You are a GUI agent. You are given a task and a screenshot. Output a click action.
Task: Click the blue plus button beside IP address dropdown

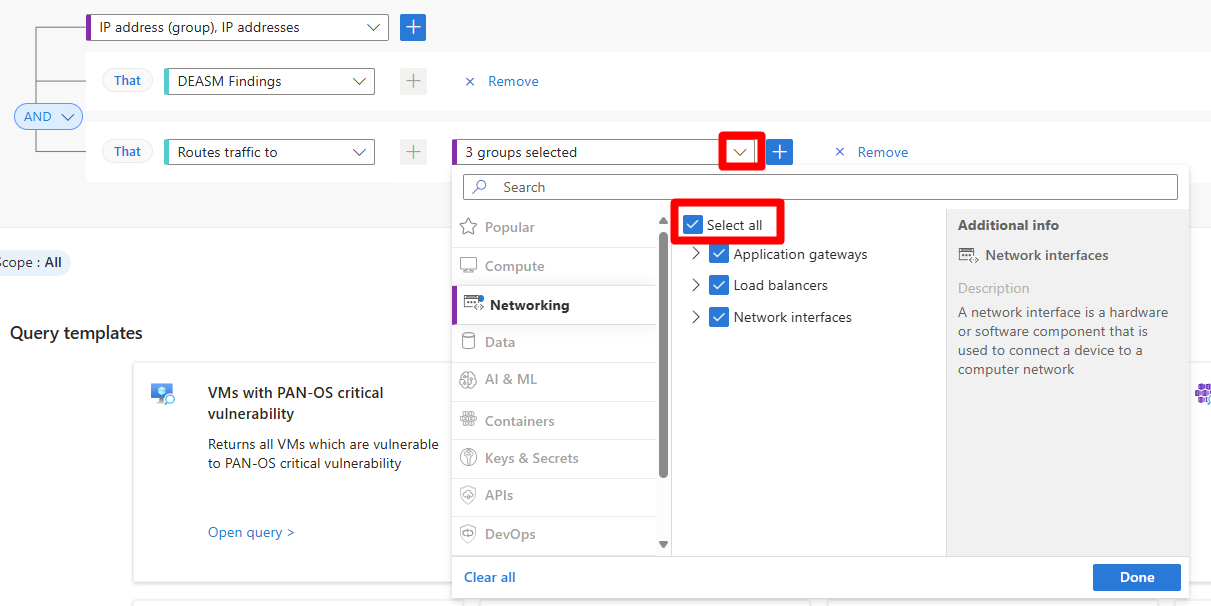click(x=413, y=27)
